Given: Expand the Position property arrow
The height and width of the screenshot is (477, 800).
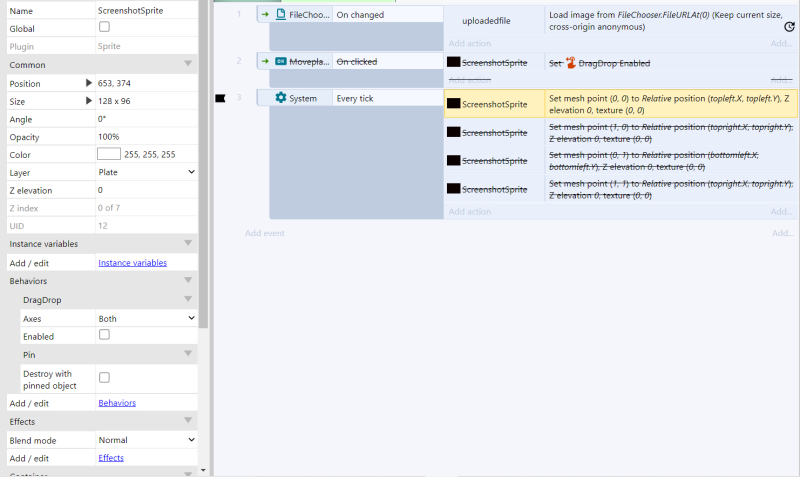Looking at the screenshot, I should (88, 83).
